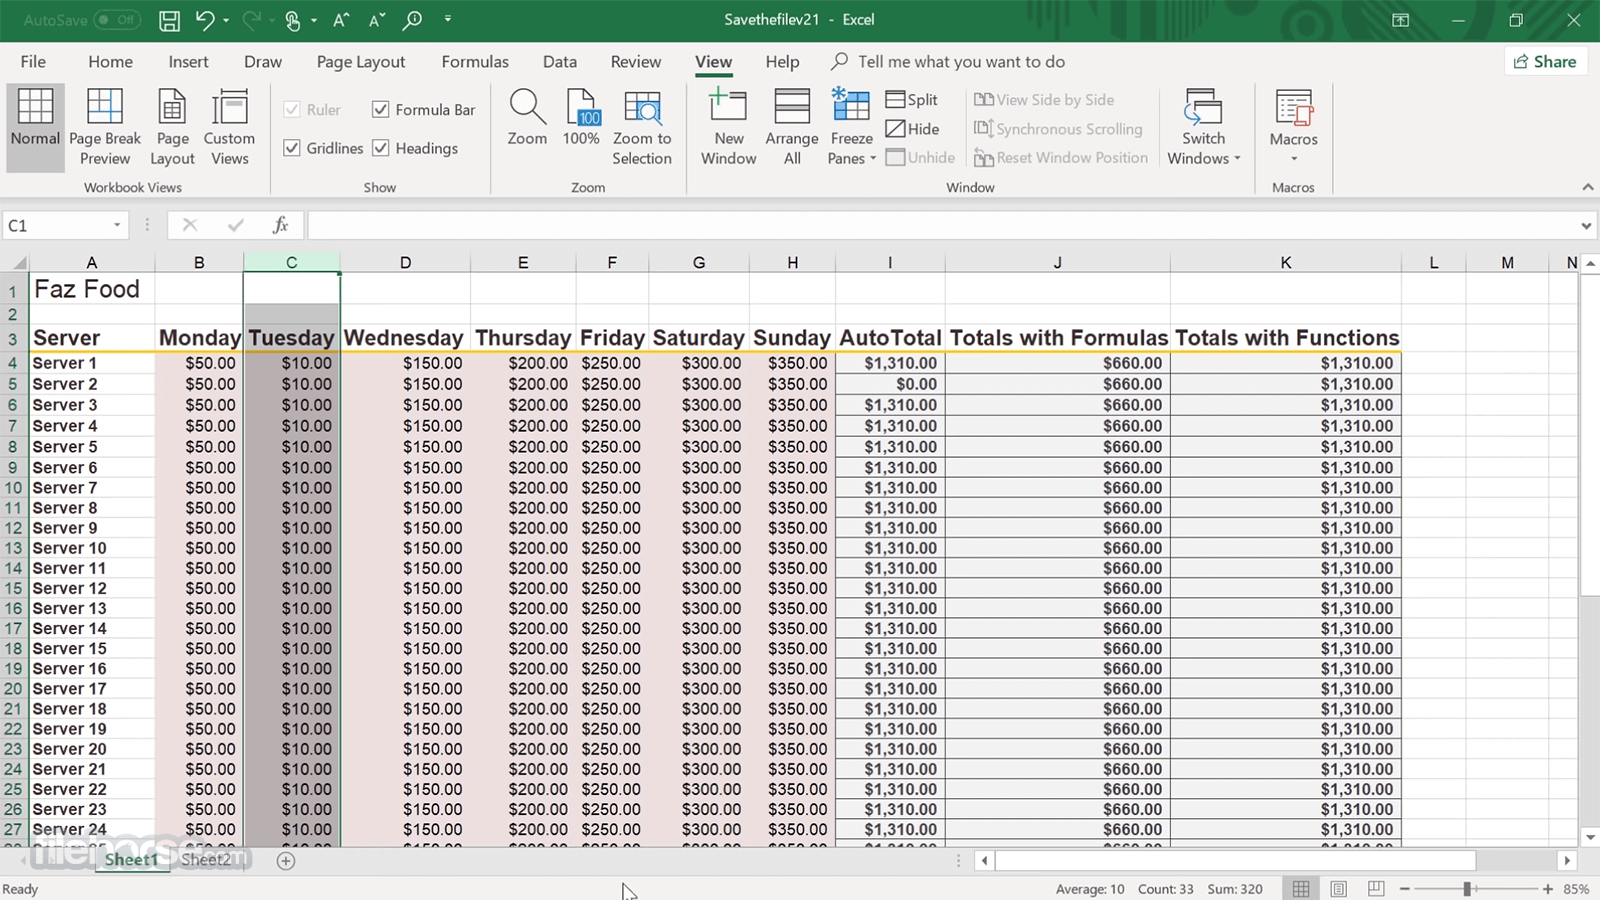This screenshot has width=1600, height=900.
Task: Switch to Page Layout view in status bar
Action: tap(1339, 889)
